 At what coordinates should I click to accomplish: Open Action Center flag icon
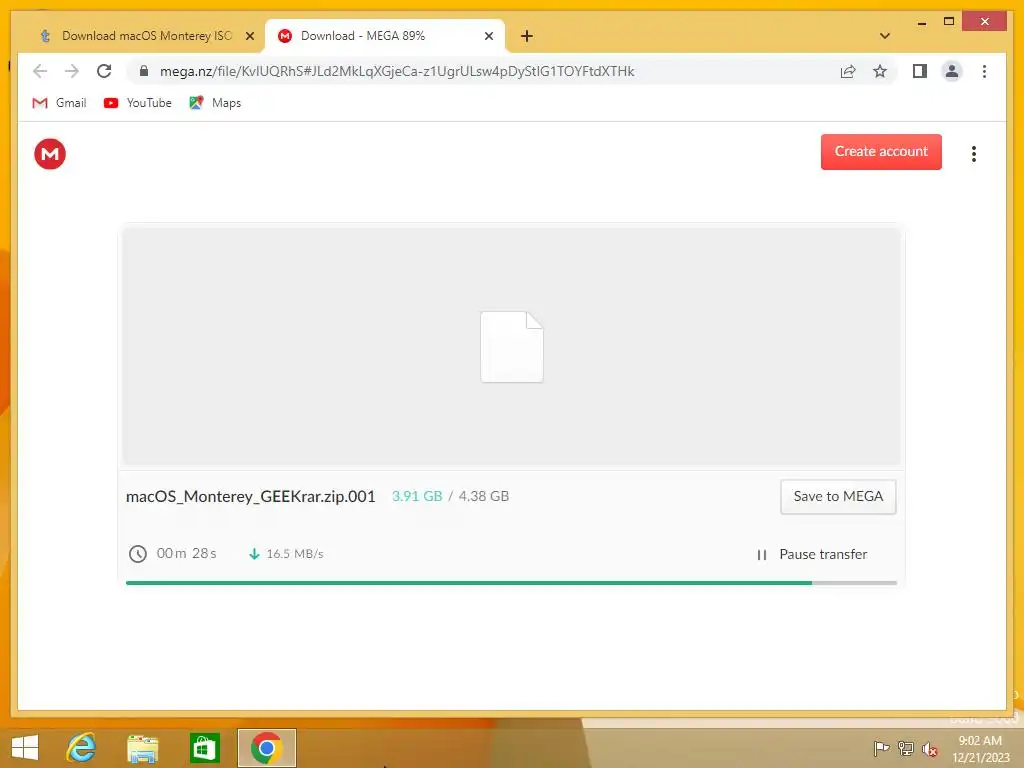[x=881, y=748]
